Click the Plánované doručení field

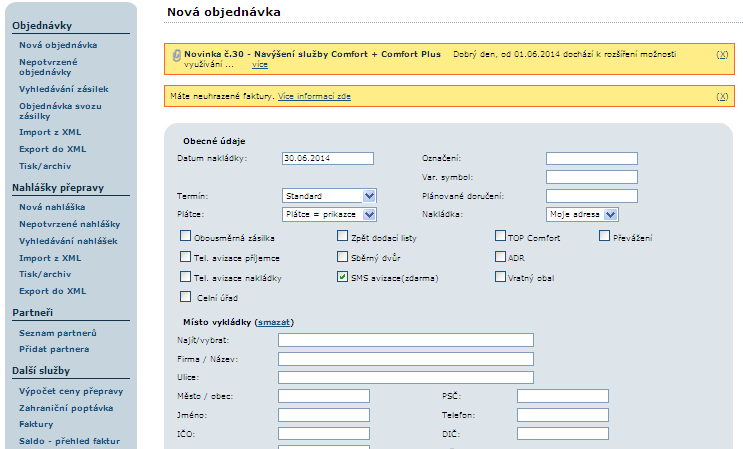592,196
